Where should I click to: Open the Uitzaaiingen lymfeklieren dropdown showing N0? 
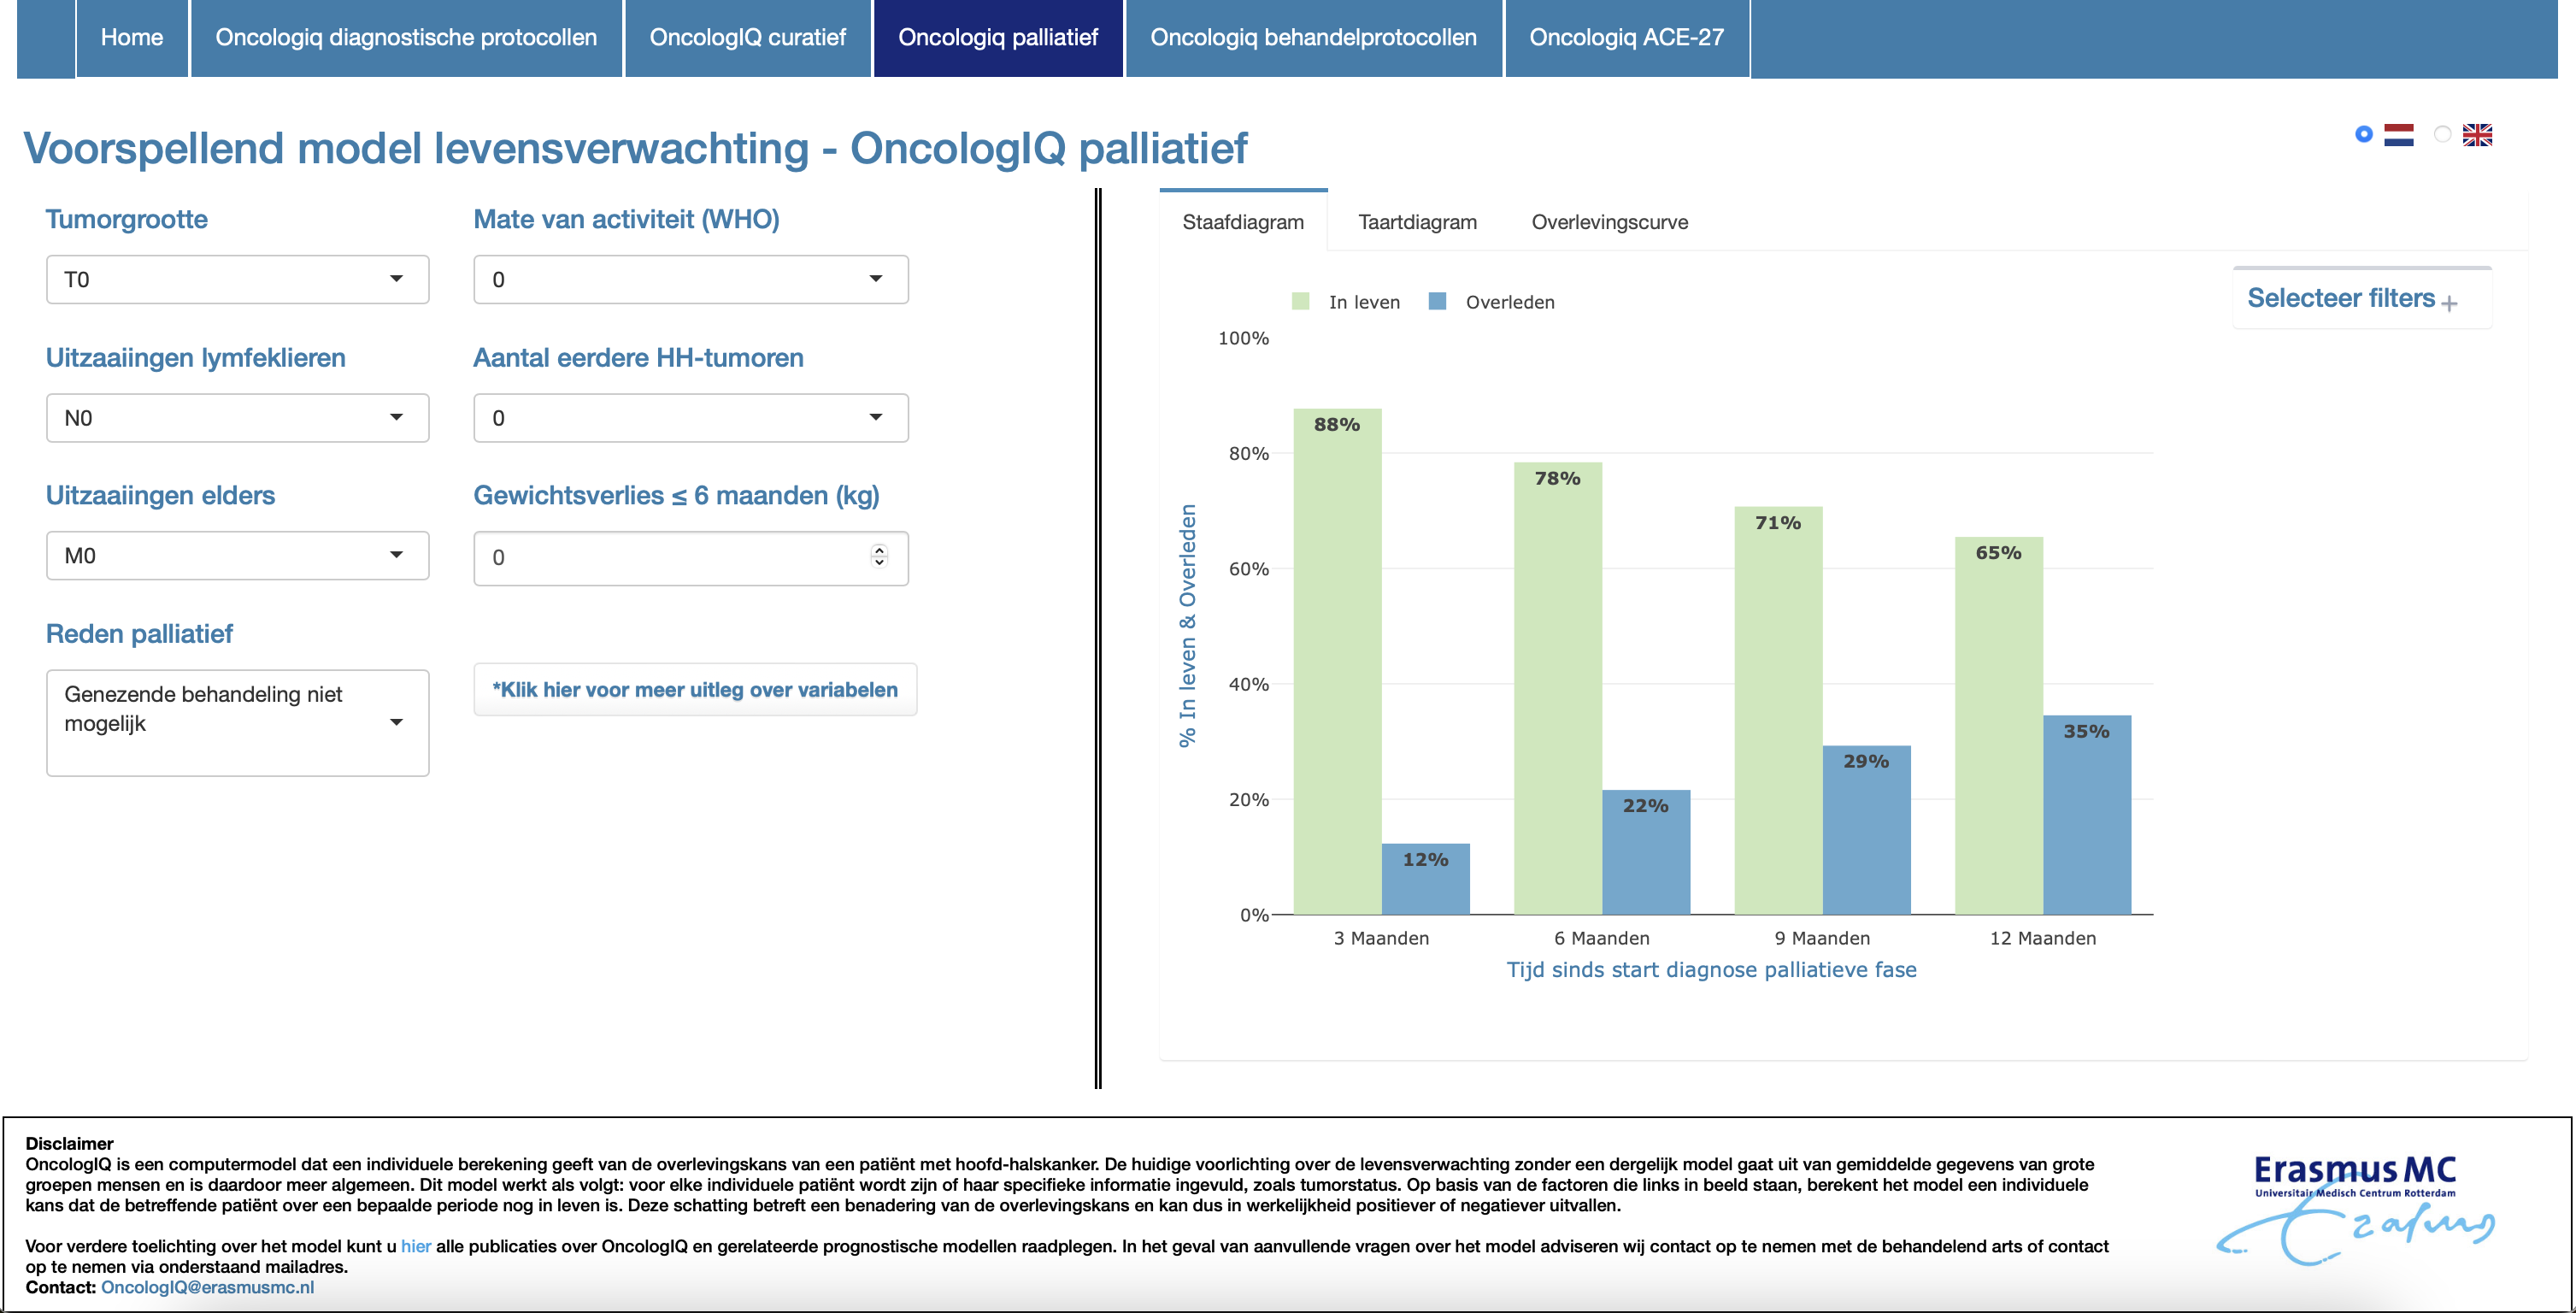tap(237, 418)
